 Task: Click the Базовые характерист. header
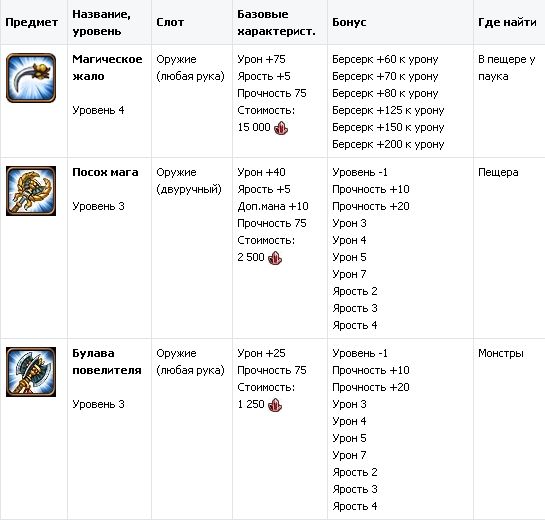(276, 23)
